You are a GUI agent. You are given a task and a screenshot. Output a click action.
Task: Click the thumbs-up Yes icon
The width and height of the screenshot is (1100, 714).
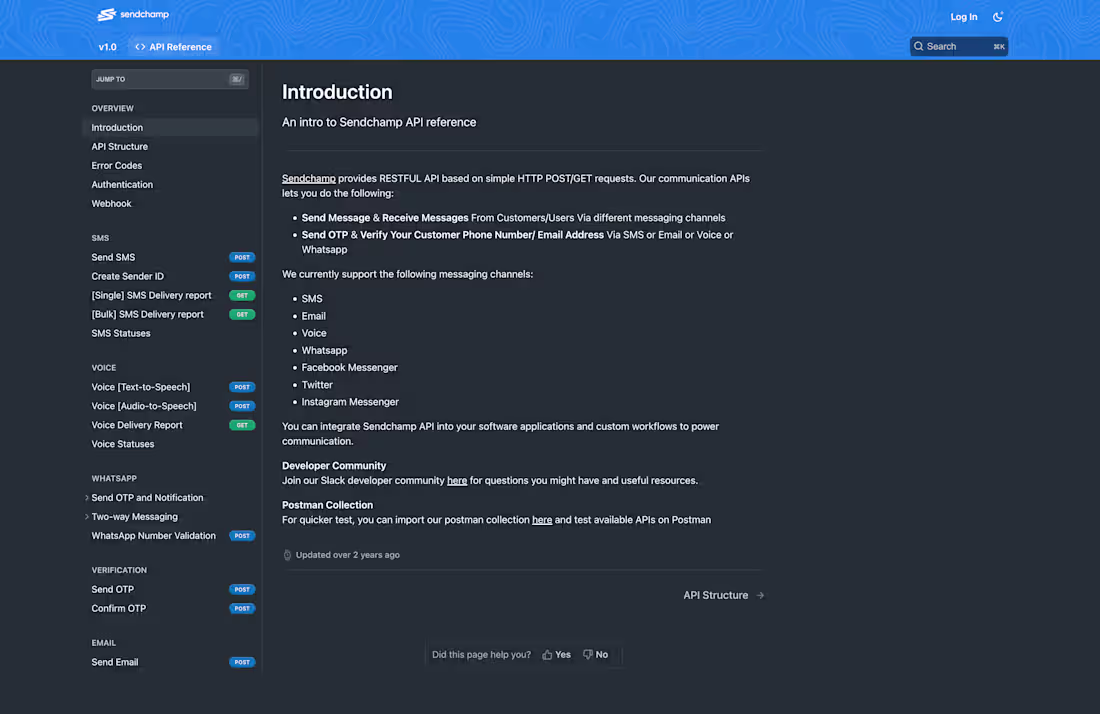point(548,654)
